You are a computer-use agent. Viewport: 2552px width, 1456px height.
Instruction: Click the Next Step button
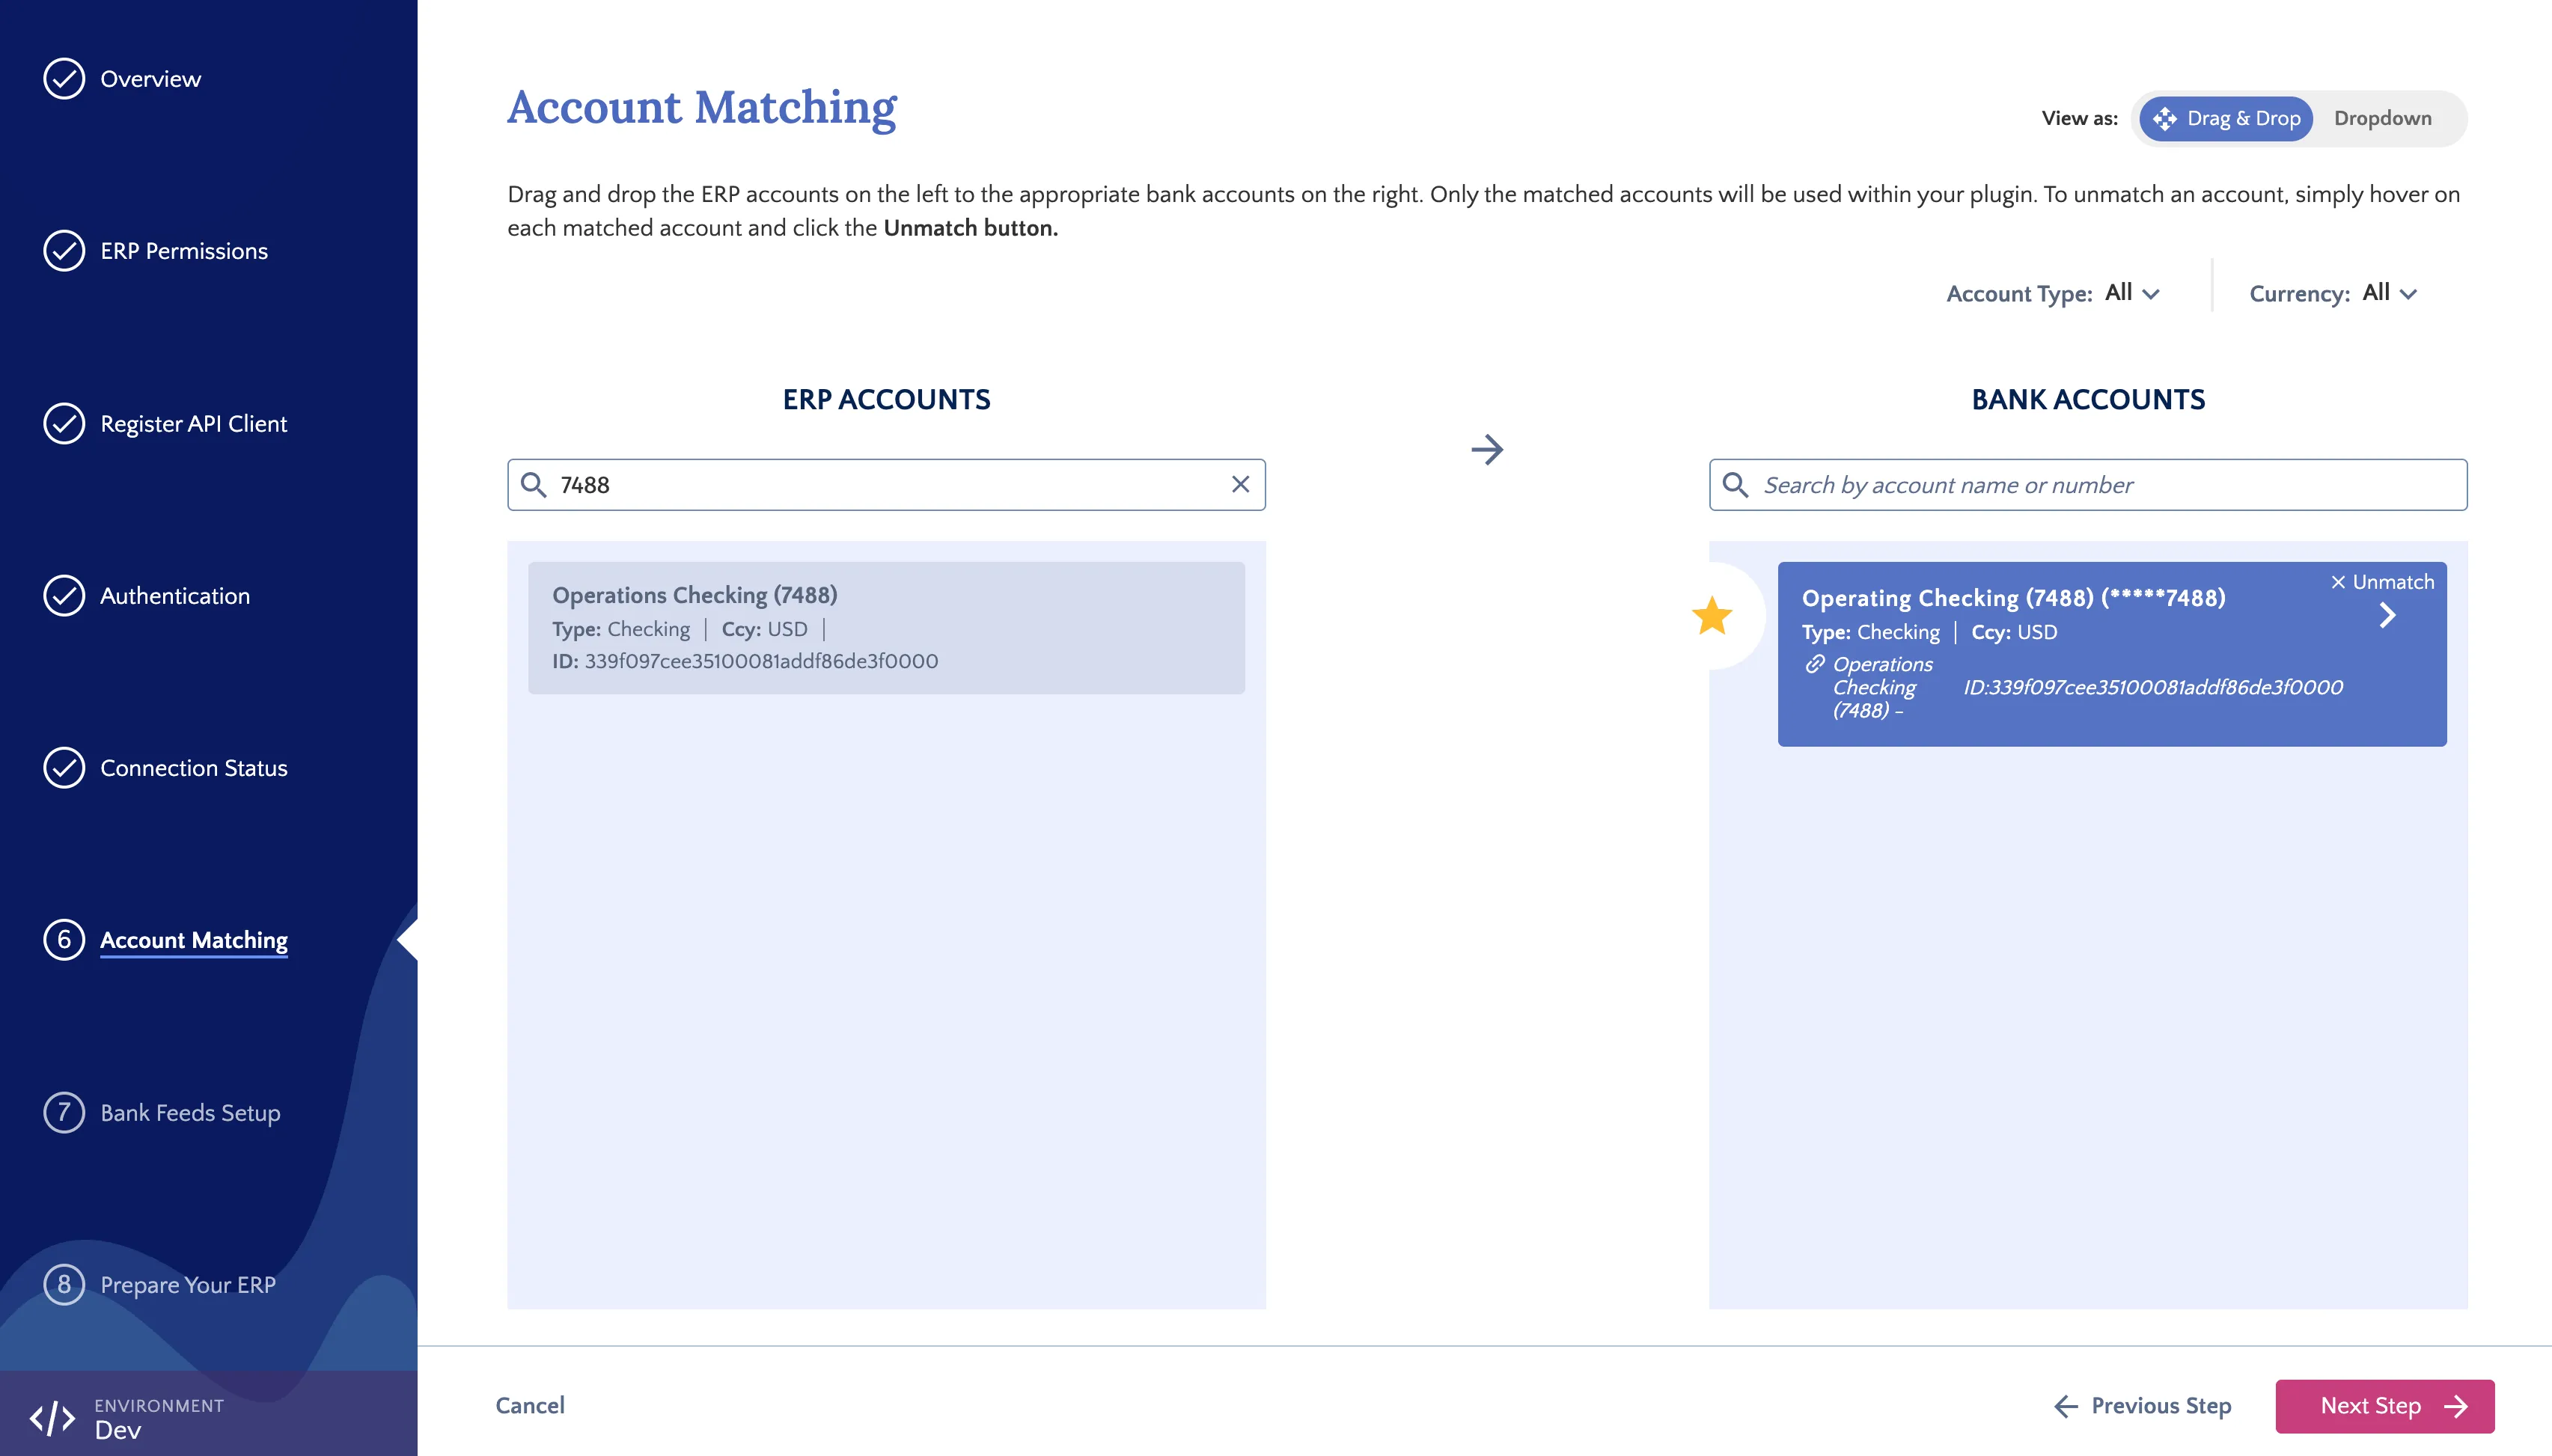point(2385,1406)
